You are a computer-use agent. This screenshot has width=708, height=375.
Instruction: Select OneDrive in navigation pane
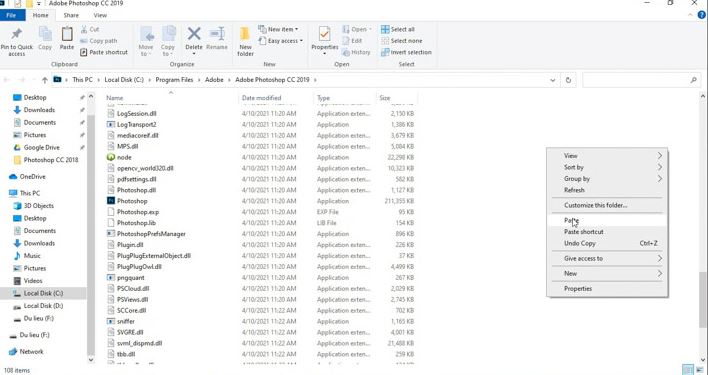click(33, 177)
